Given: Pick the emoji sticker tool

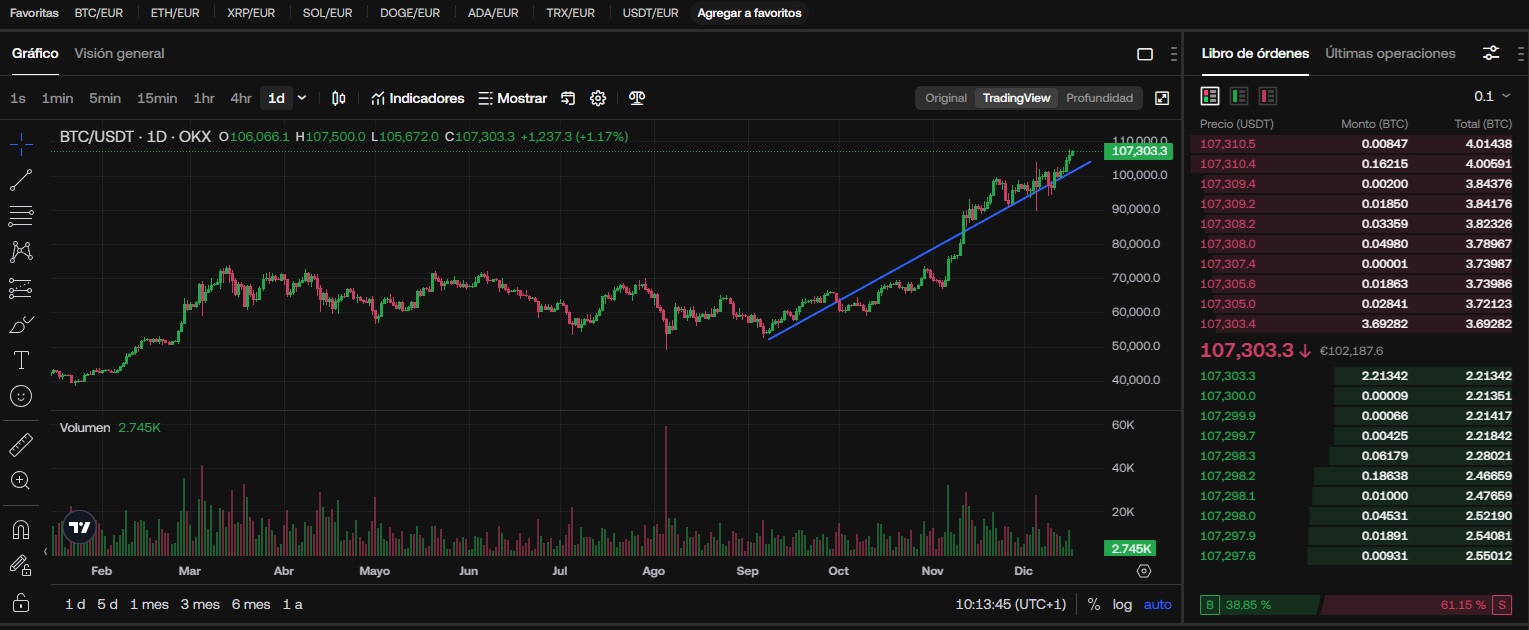Looking at the screenshot, I should [20, 396].
